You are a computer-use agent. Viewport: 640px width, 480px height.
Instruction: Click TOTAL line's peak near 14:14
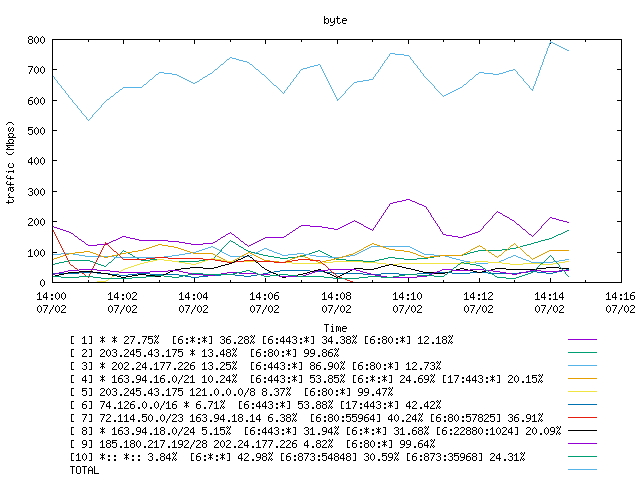click(551, 42)
